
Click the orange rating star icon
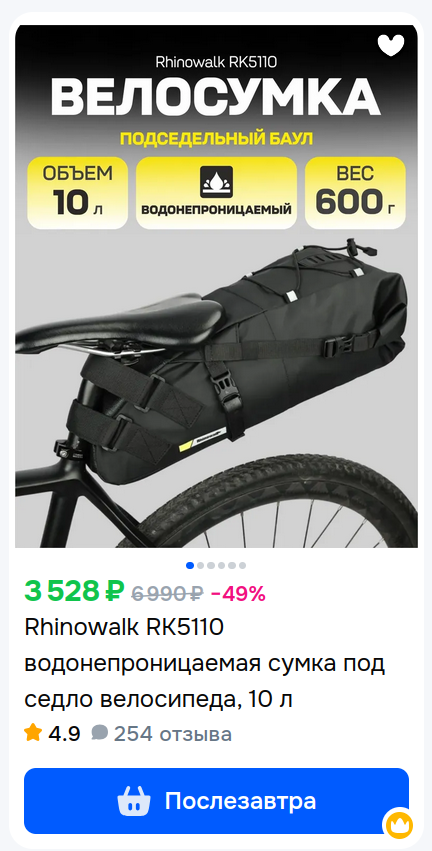33,733
